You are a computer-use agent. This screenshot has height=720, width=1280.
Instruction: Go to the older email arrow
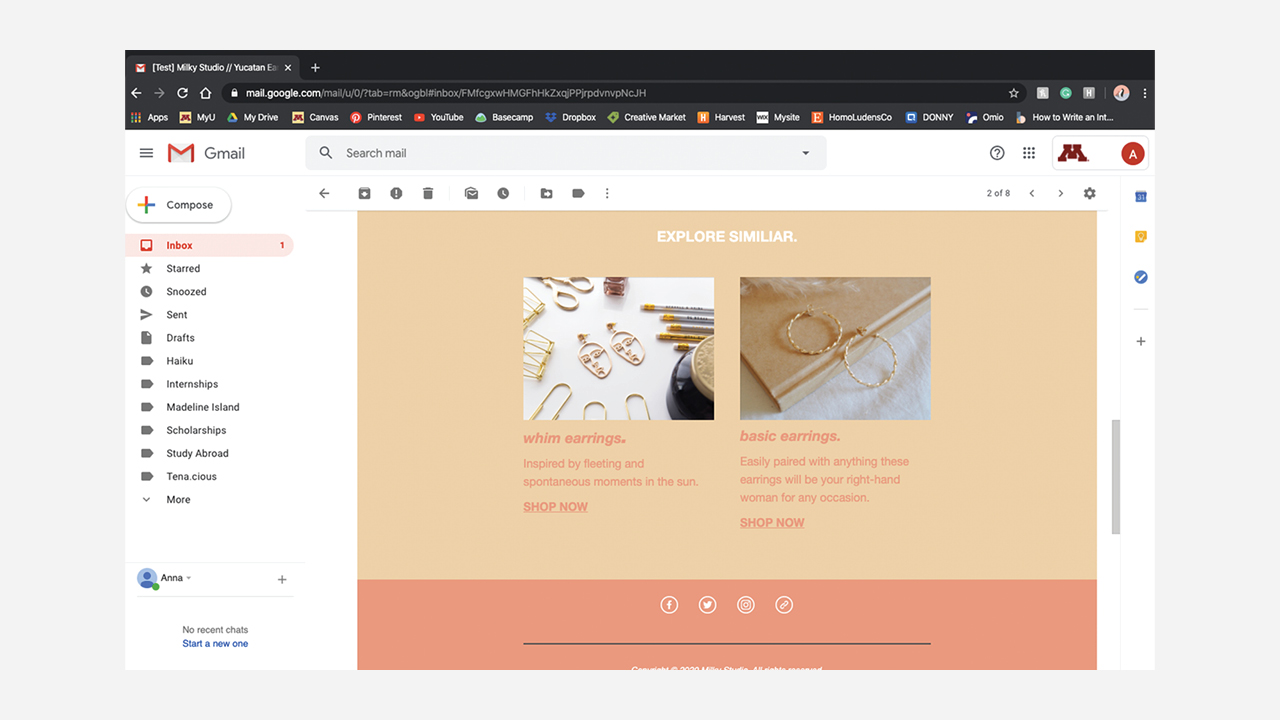point(1061,193)
